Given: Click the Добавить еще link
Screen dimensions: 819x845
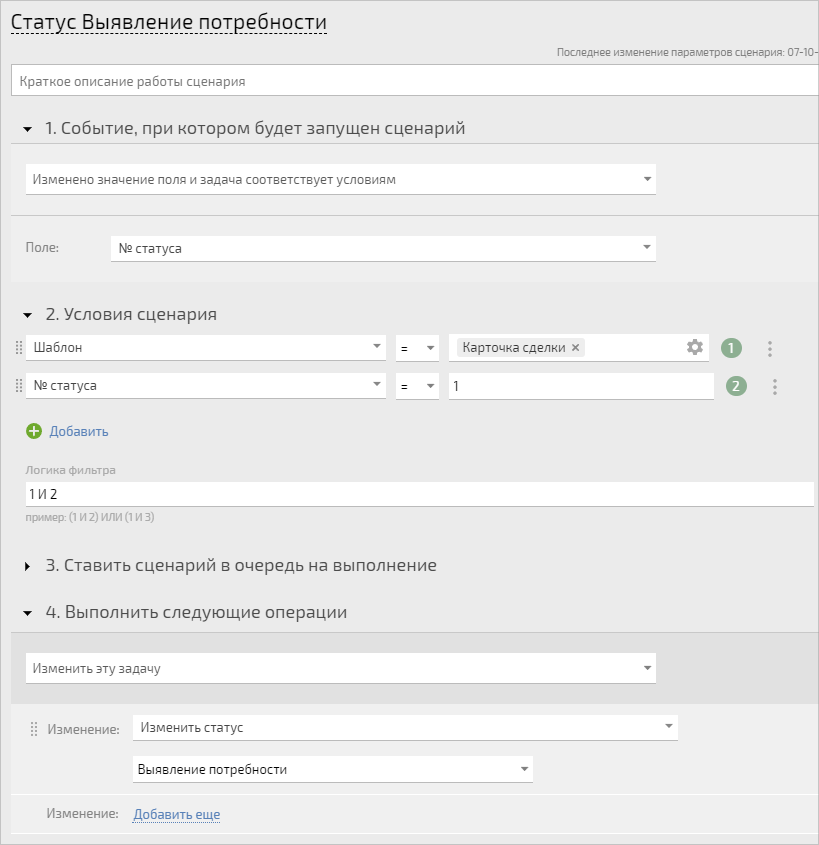Looking at the screenshot, I should pyautogui.click(x=177, y=814).
